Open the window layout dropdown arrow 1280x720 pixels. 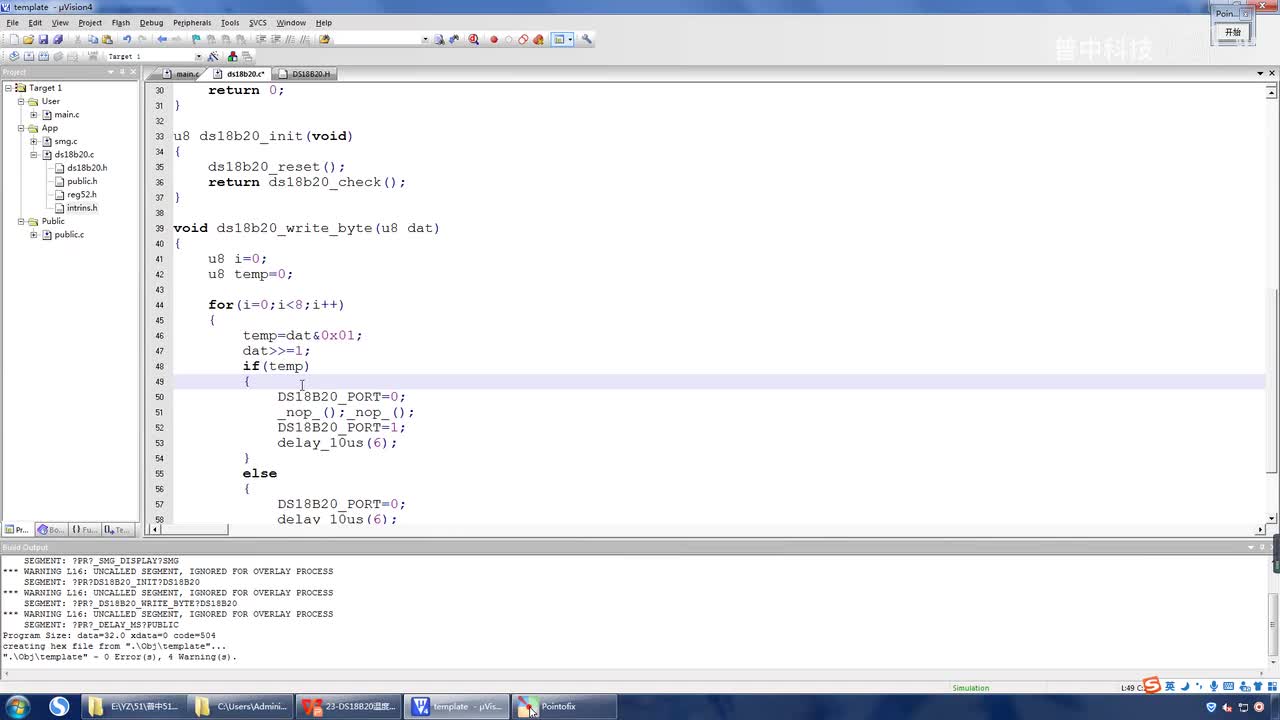pos(570,40)
